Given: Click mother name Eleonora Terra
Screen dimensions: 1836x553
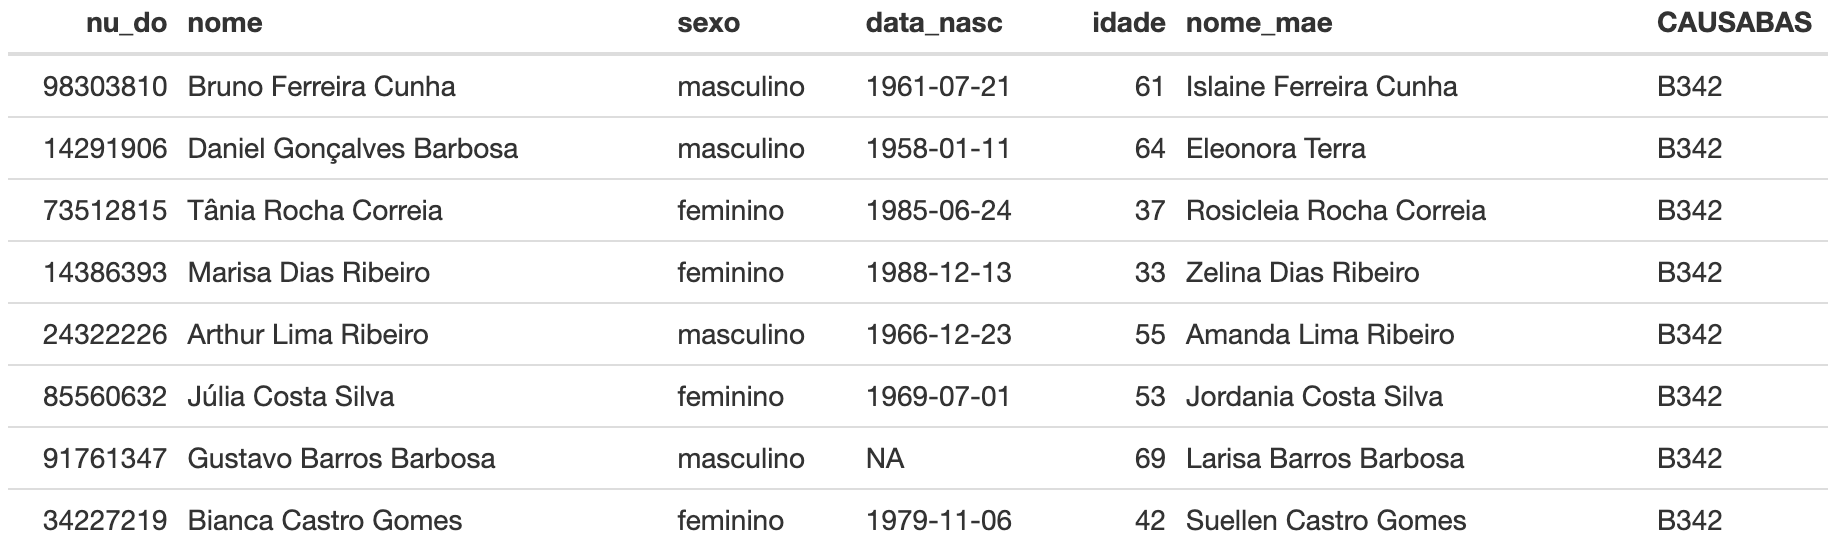Looking at the screenshot, I should click(x=1275, y=148).
